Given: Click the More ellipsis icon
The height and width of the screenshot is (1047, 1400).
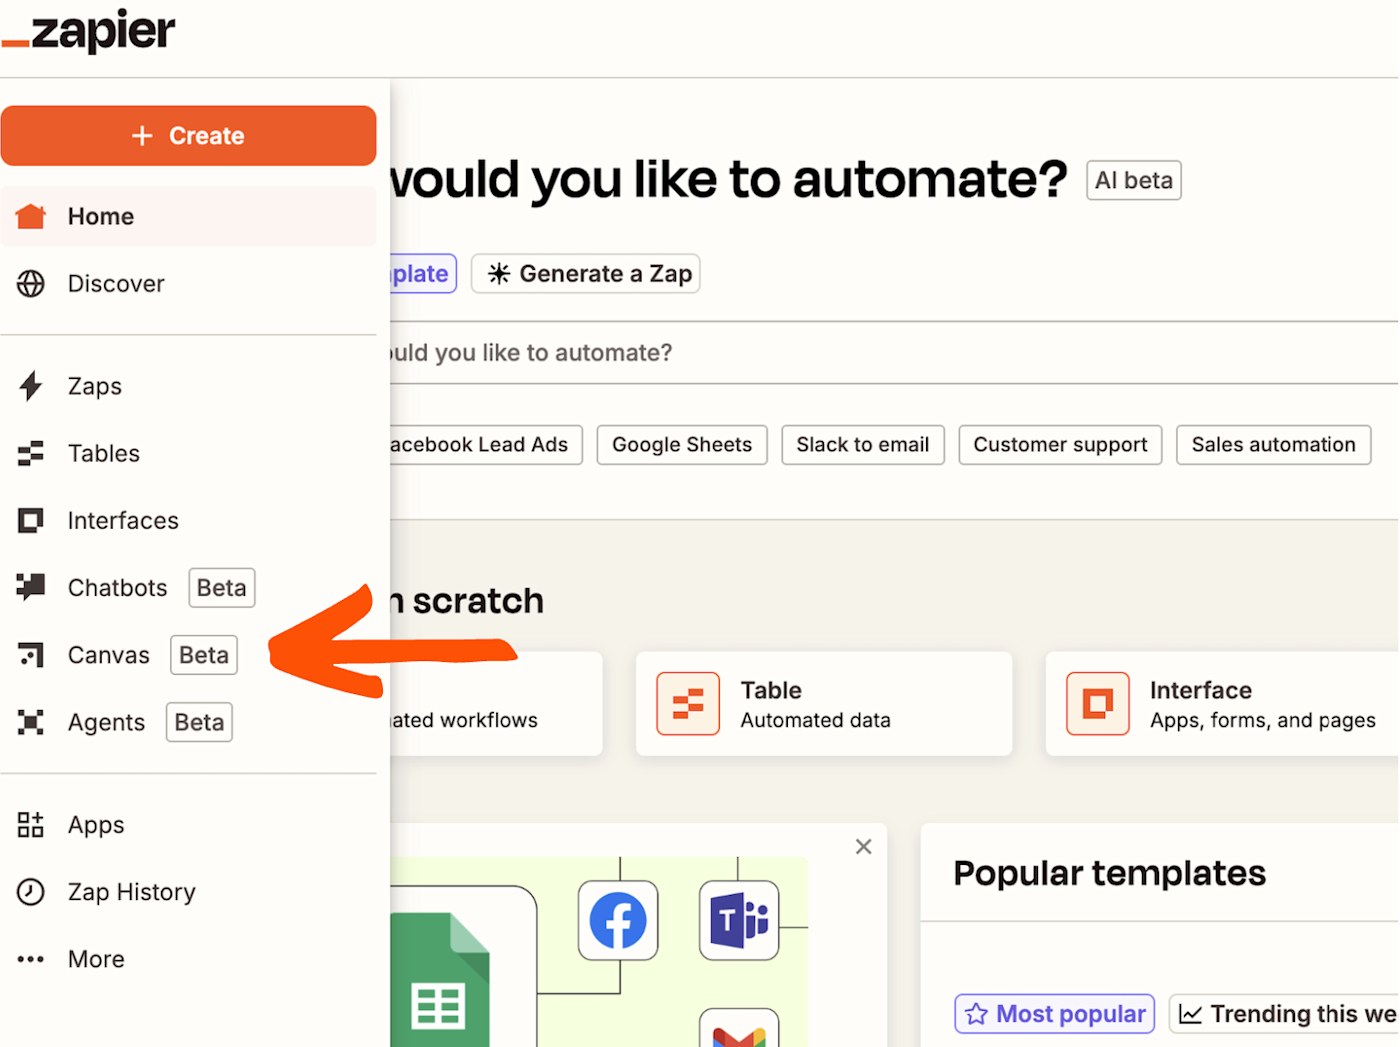Looking at the screenshot, I should click(31, 959).
